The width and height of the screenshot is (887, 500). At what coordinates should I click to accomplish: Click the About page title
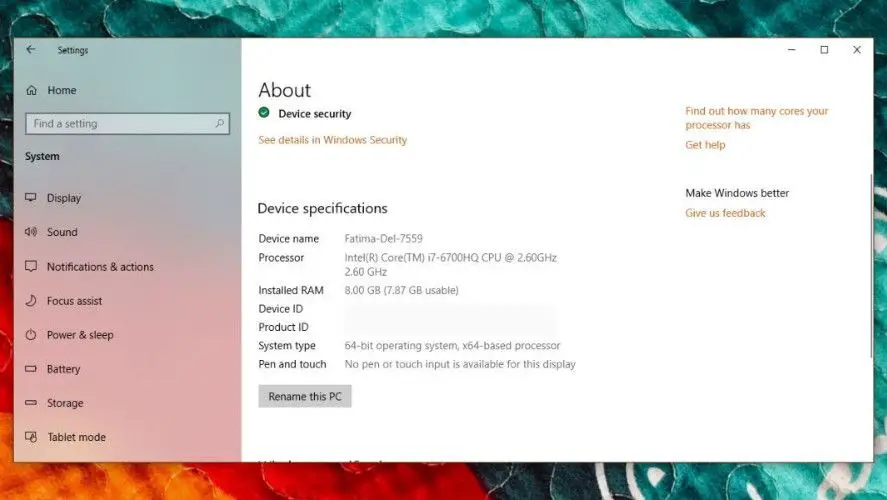click(x=285, y=90)
